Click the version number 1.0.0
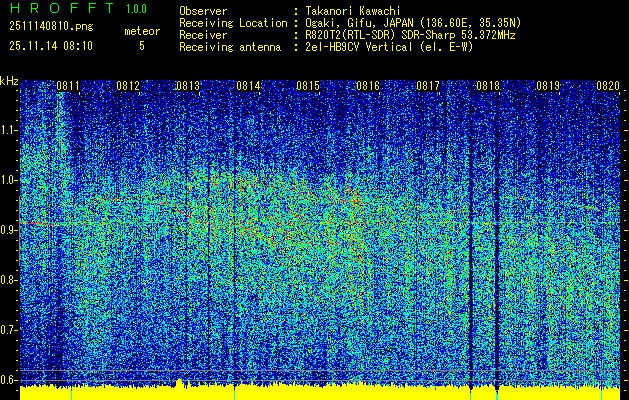Image resolution: width=629 pixels, height=400 pixels. 136,9
